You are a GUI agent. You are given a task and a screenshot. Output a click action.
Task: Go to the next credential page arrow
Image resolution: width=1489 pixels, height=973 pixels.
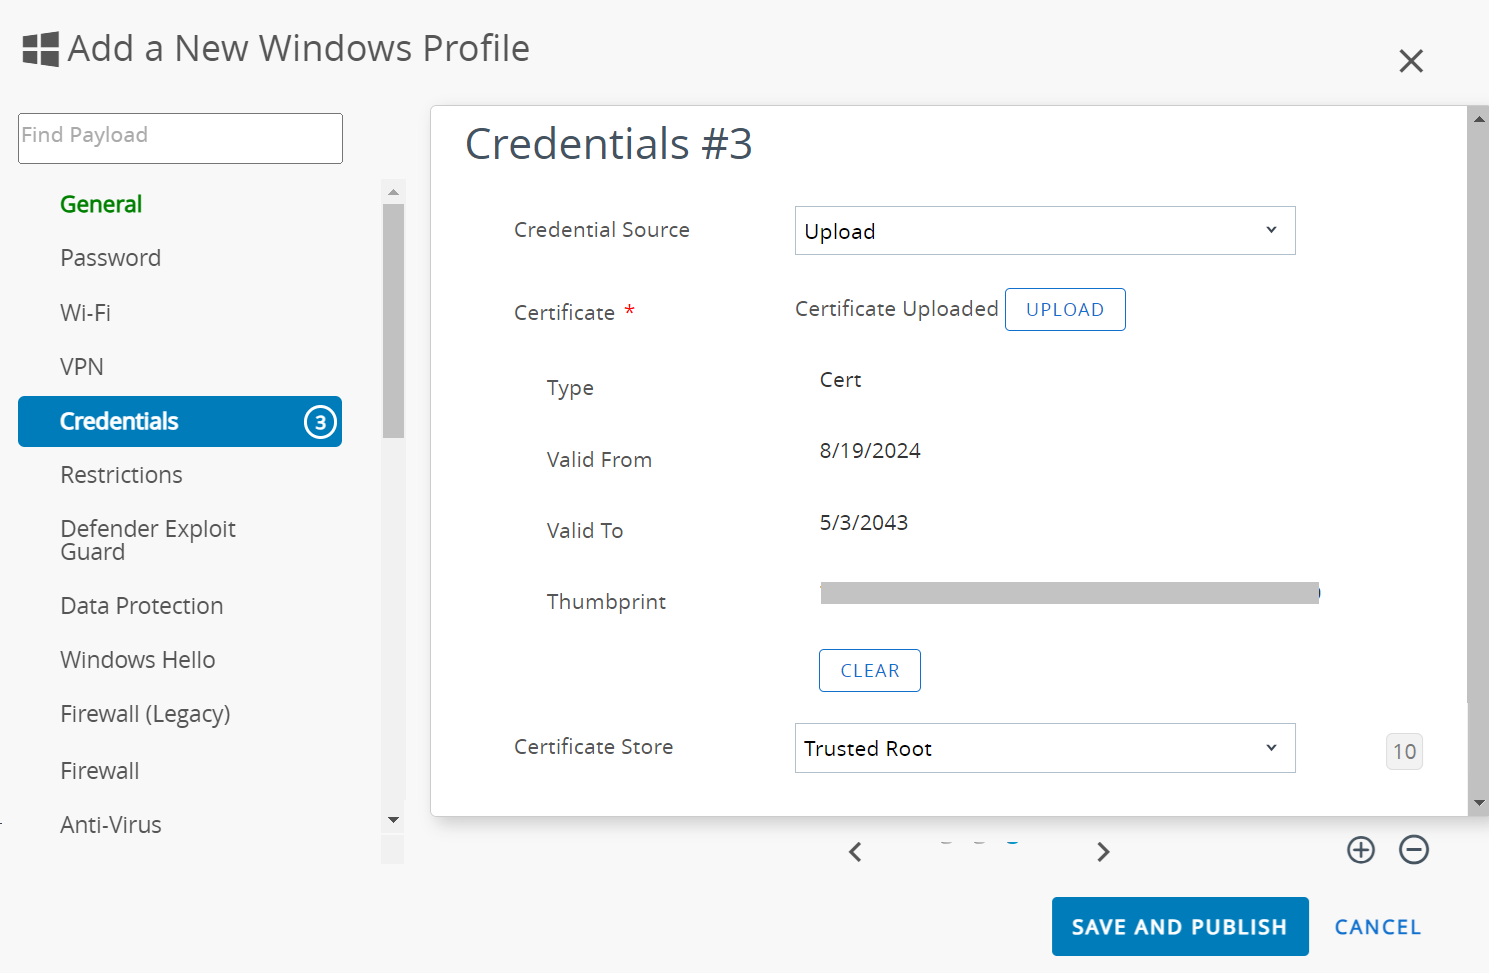point(1103,852)
